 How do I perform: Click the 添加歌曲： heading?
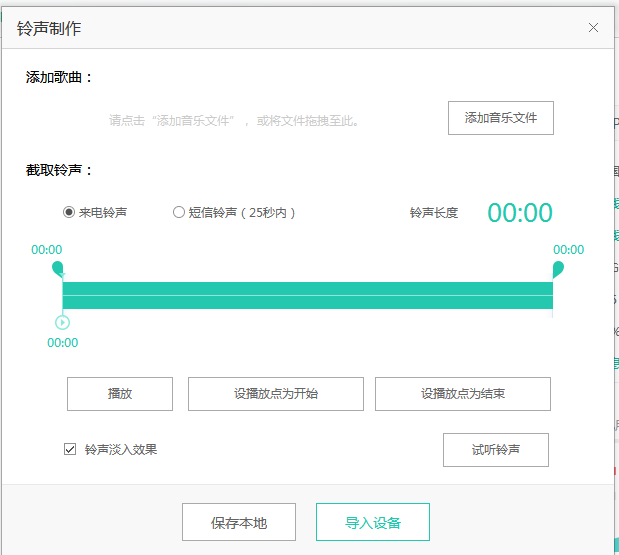59,77
